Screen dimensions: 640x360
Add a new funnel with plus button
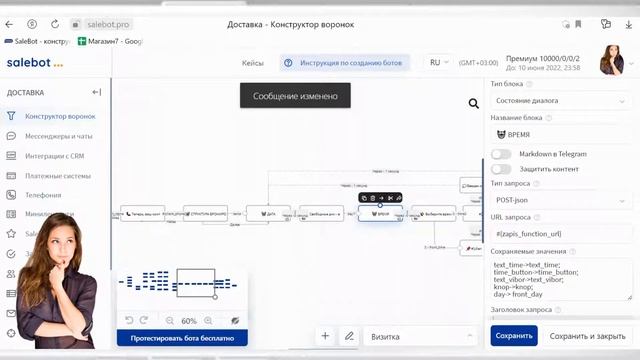[x=325, y=336]
